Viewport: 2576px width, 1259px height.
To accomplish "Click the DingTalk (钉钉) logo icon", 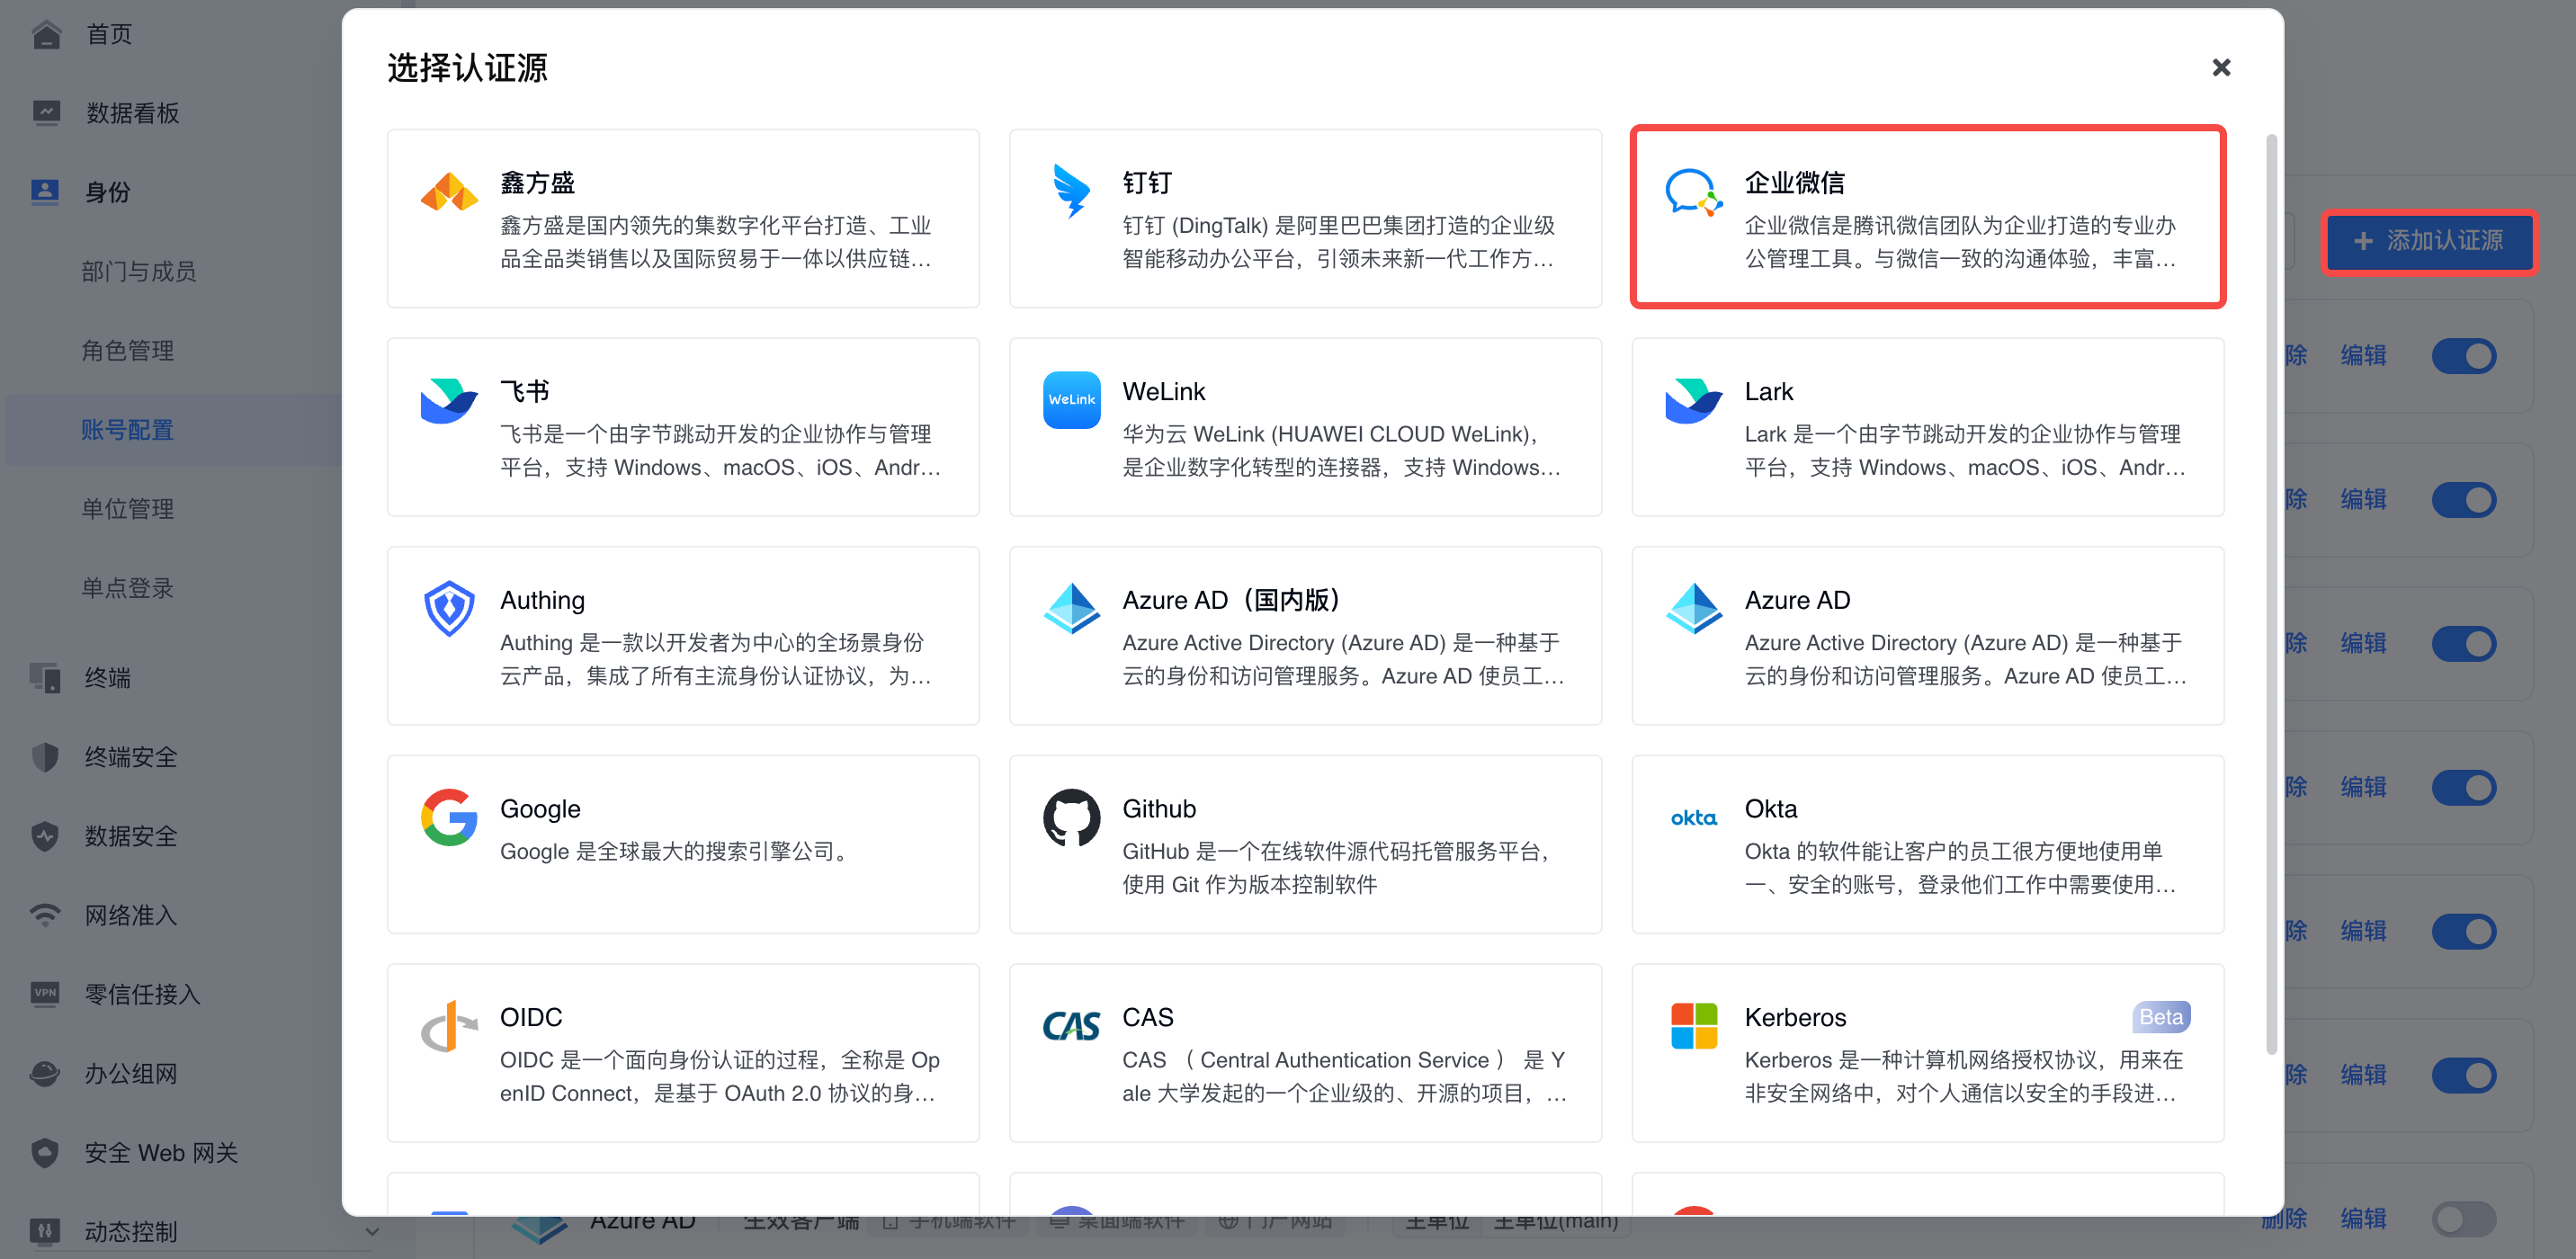I will click(1071, 191).
